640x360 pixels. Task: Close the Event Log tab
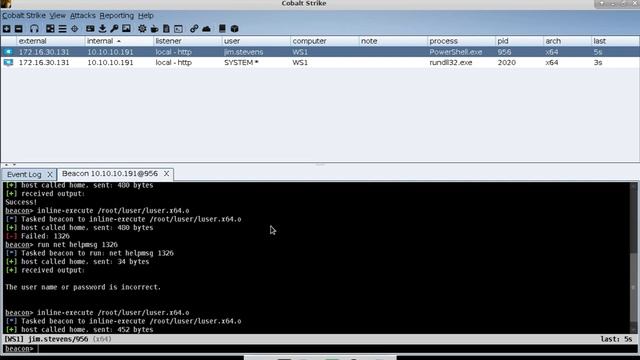(x=50, y=175)
